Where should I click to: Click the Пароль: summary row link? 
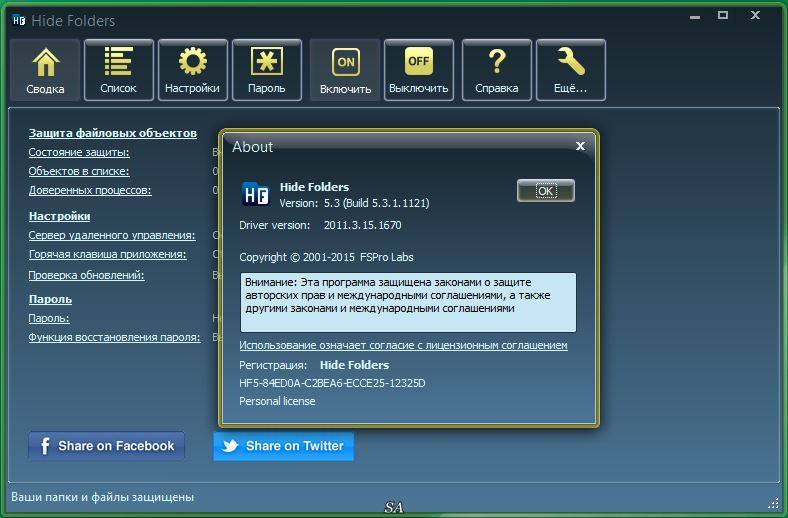[49, 318]
